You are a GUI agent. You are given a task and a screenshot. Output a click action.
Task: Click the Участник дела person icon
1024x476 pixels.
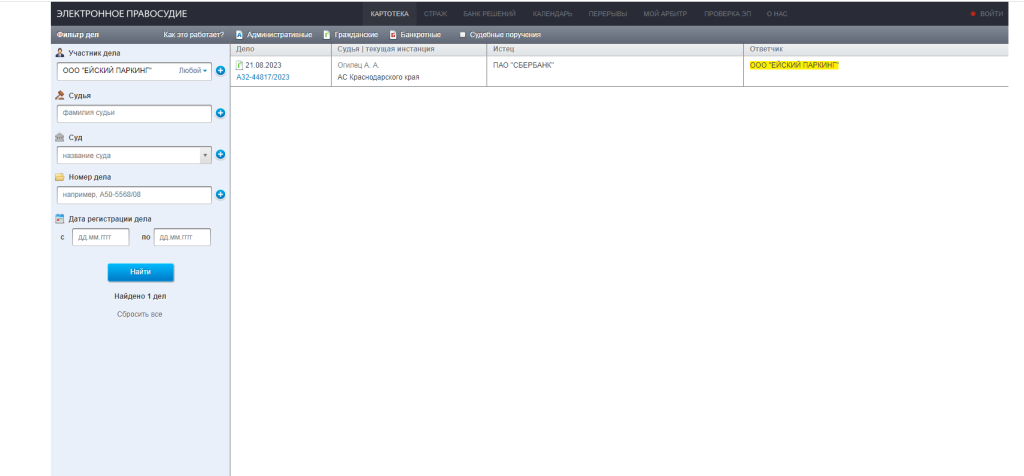click(59, 53)
